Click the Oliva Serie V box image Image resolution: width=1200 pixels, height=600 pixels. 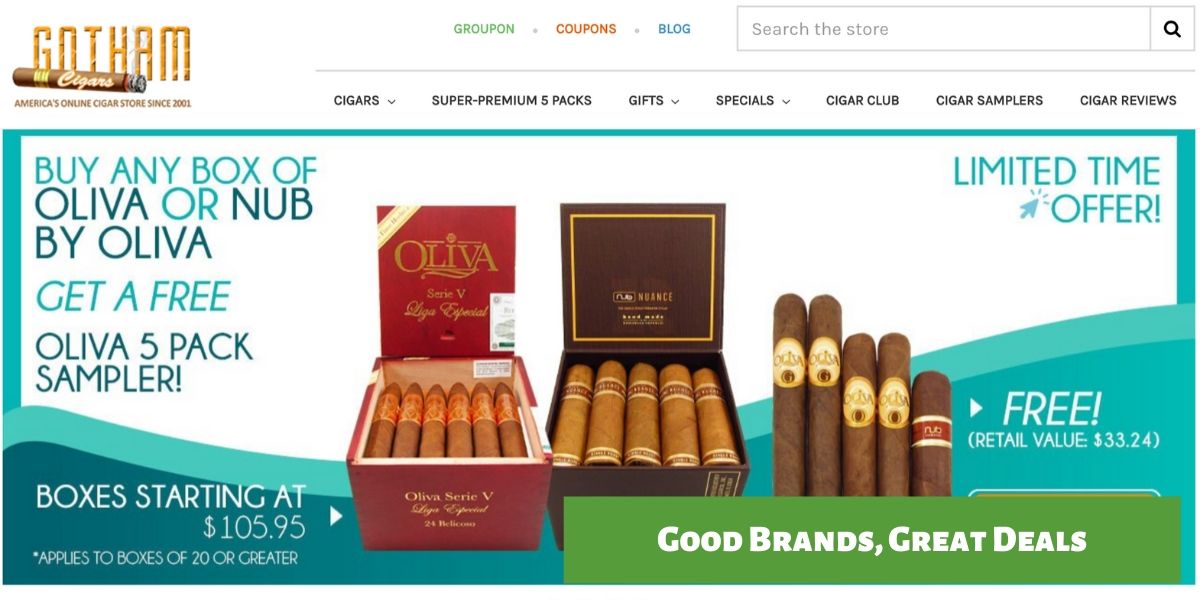[448, 377]
